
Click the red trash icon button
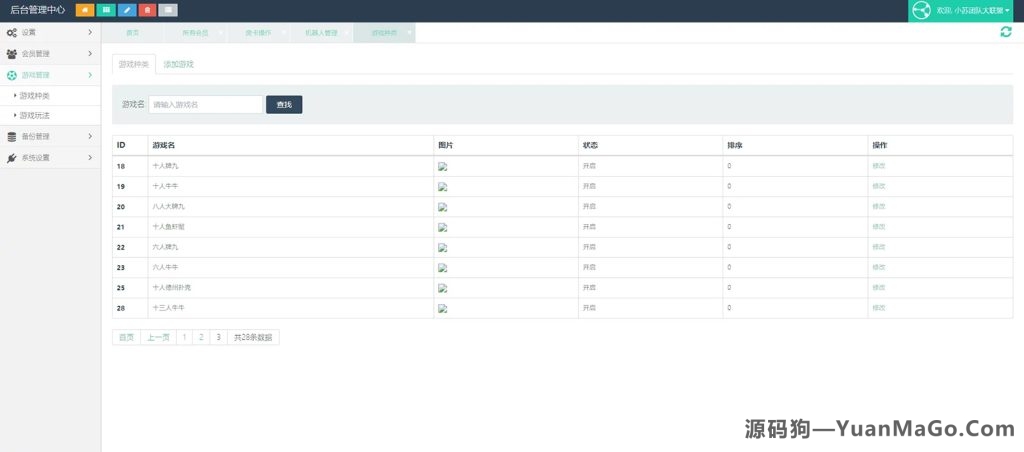(x=147, y=10)
